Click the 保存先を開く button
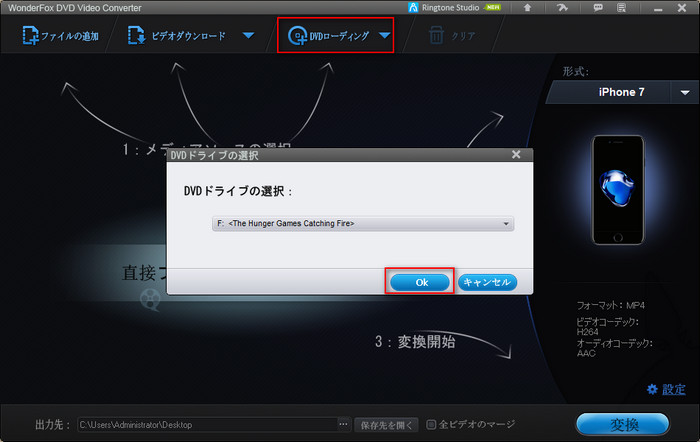The width and height of the screenshot is (700, 442). coord(385,424)
